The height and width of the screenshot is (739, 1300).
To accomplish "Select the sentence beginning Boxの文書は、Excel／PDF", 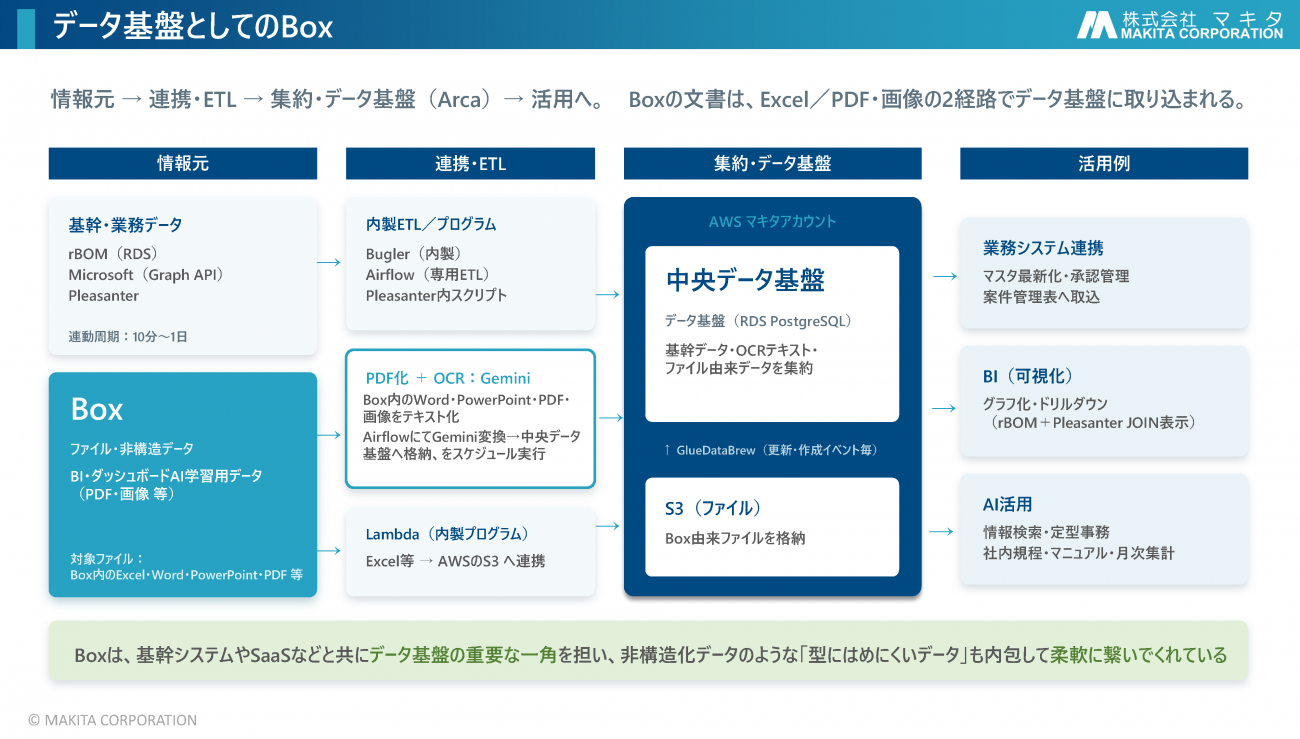I will pyautogui.click(x=938, y=100).
